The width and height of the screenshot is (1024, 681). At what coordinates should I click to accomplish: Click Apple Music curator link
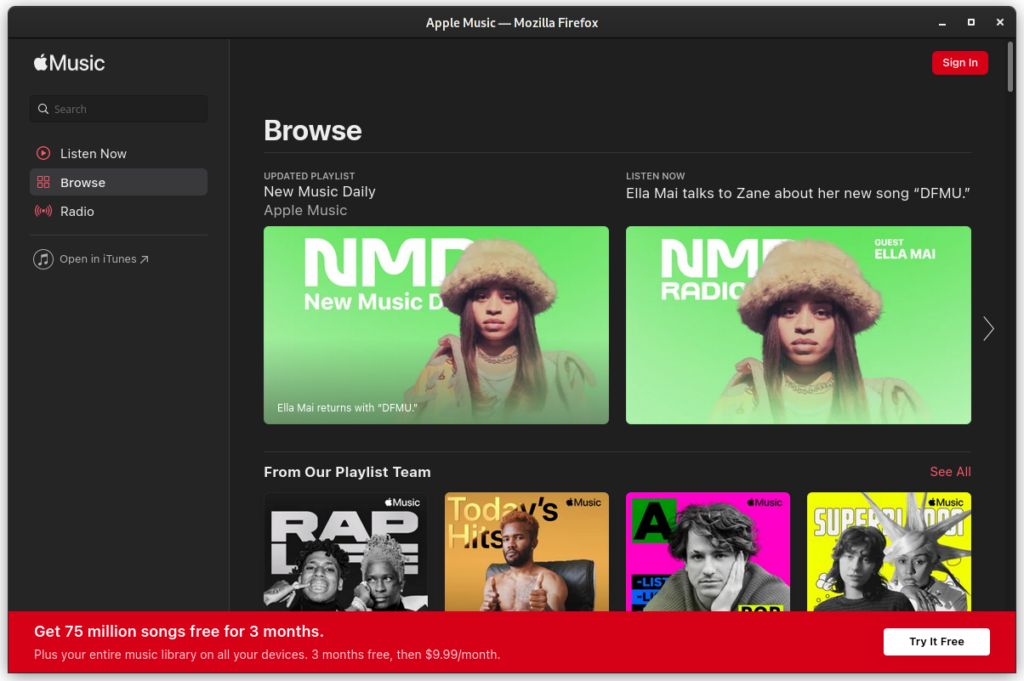(305, 210)
